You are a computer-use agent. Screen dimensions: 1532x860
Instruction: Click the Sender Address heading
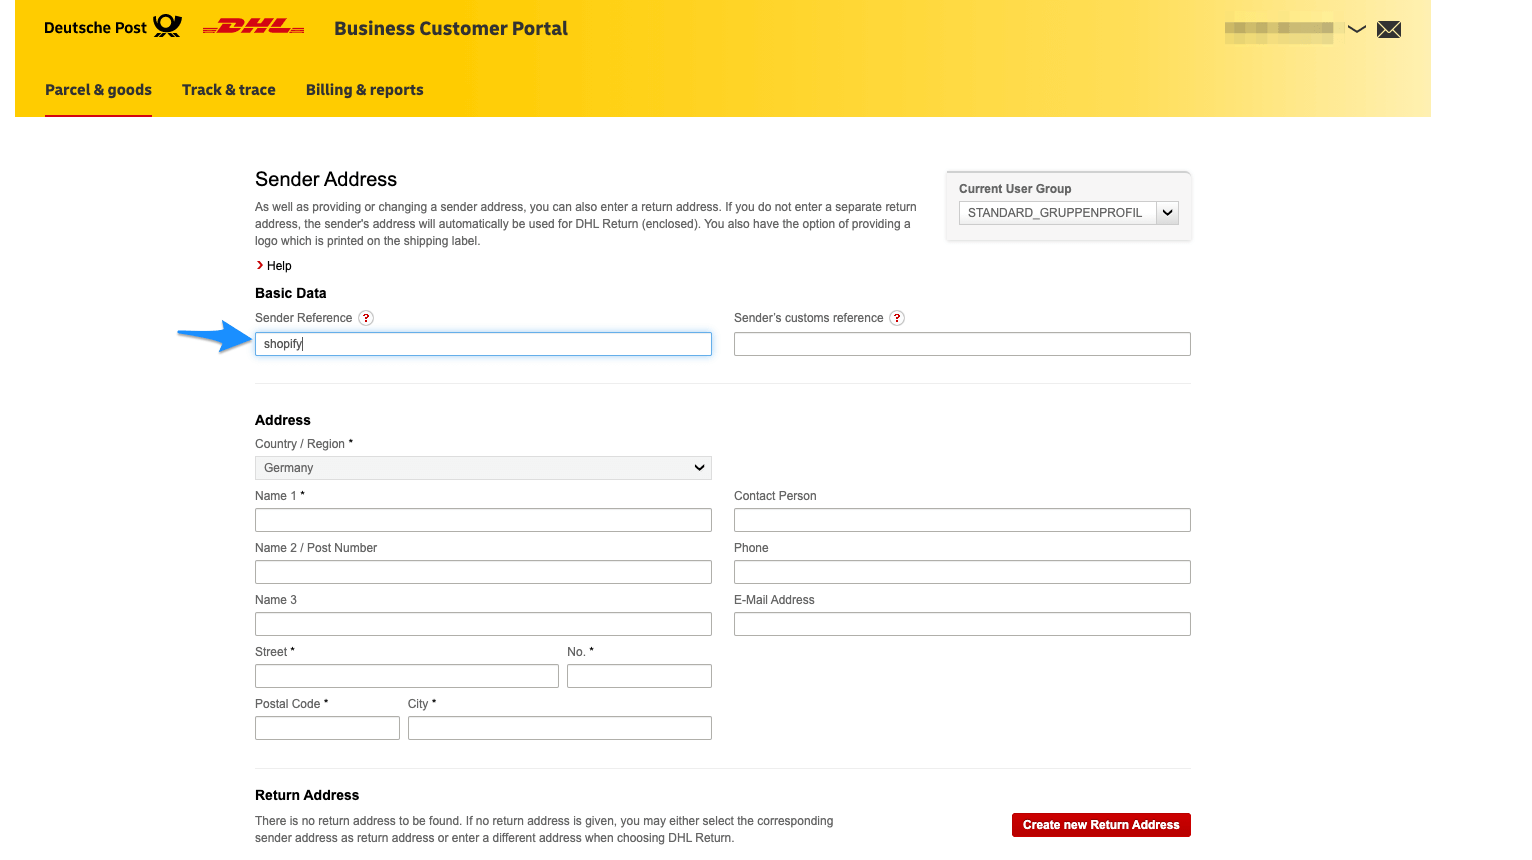coord(326,179)
